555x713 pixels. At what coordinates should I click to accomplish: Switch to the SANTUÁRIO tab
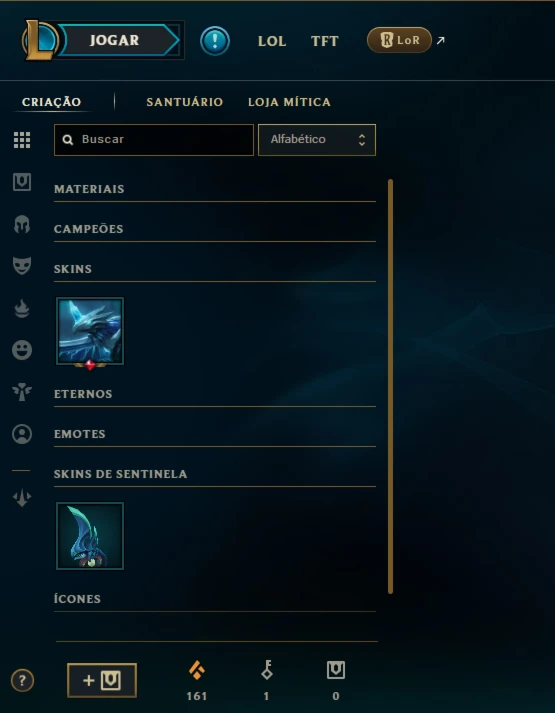pyautogui.click(x=185, y=102)
